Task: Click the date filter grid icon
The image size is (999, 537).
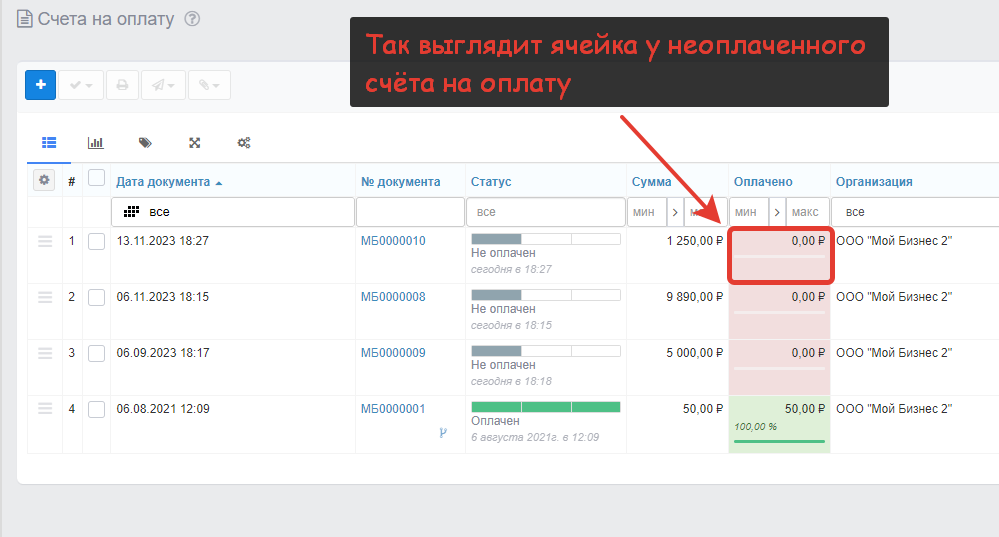Action: (x=131, y=212)
